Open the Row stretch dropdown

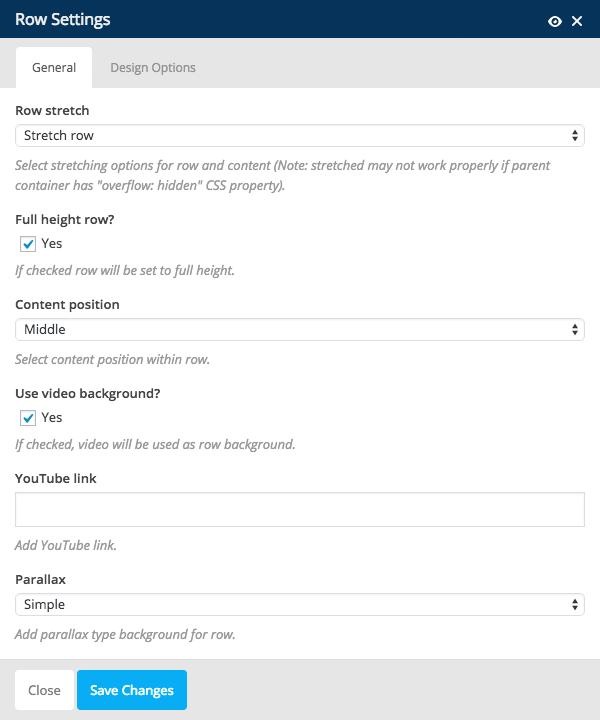point(300,135)
